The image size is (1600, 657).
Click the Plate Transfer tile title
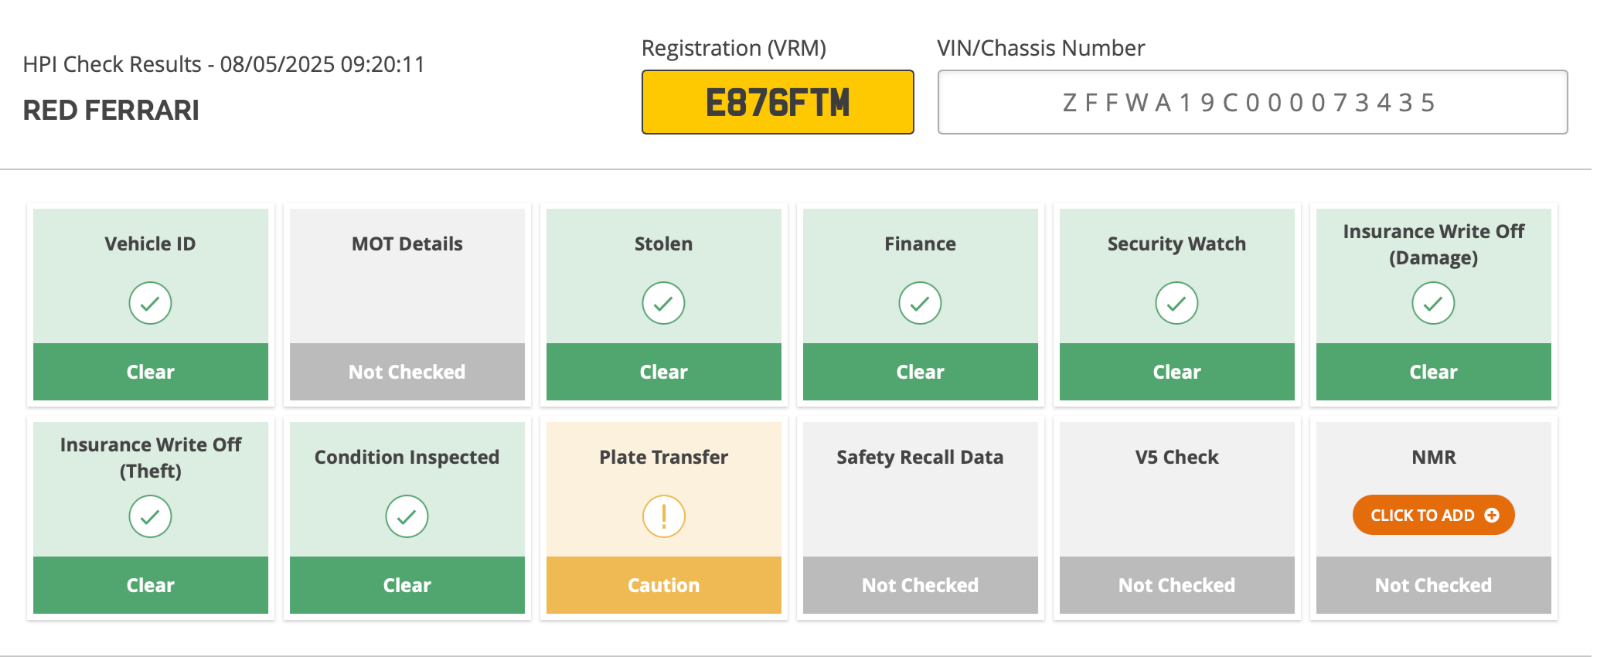(x=663, y=457)
